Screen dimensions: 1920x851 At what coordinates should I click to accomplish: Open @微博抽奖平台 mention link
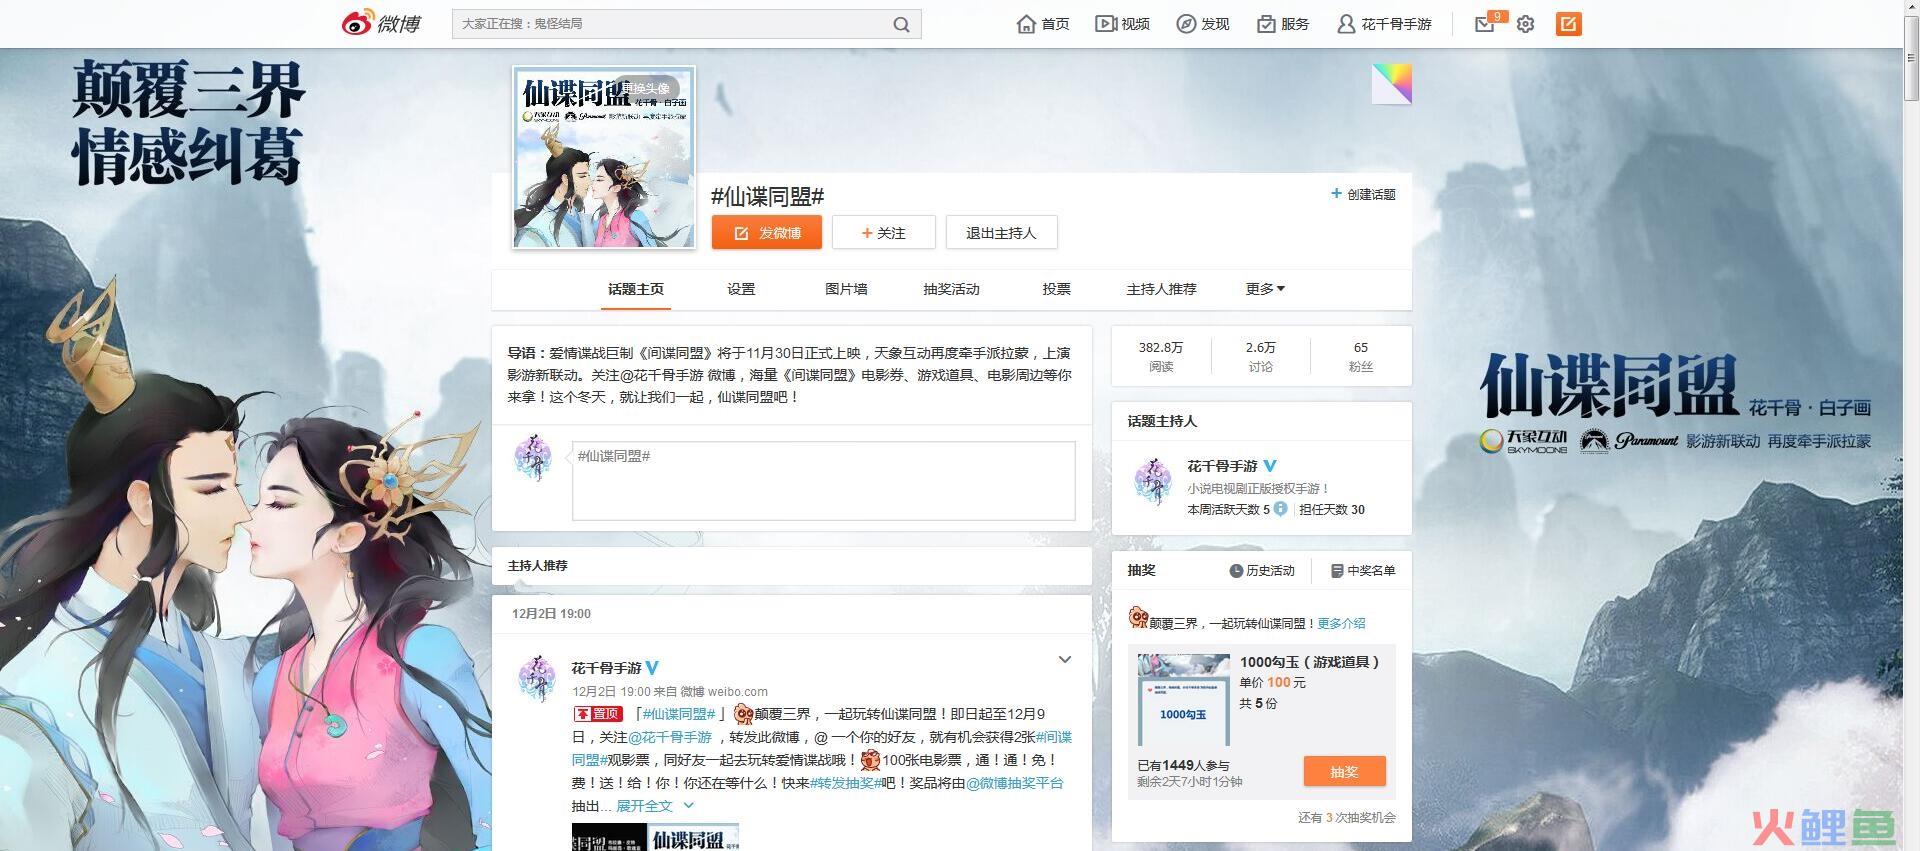point(1015,783)
